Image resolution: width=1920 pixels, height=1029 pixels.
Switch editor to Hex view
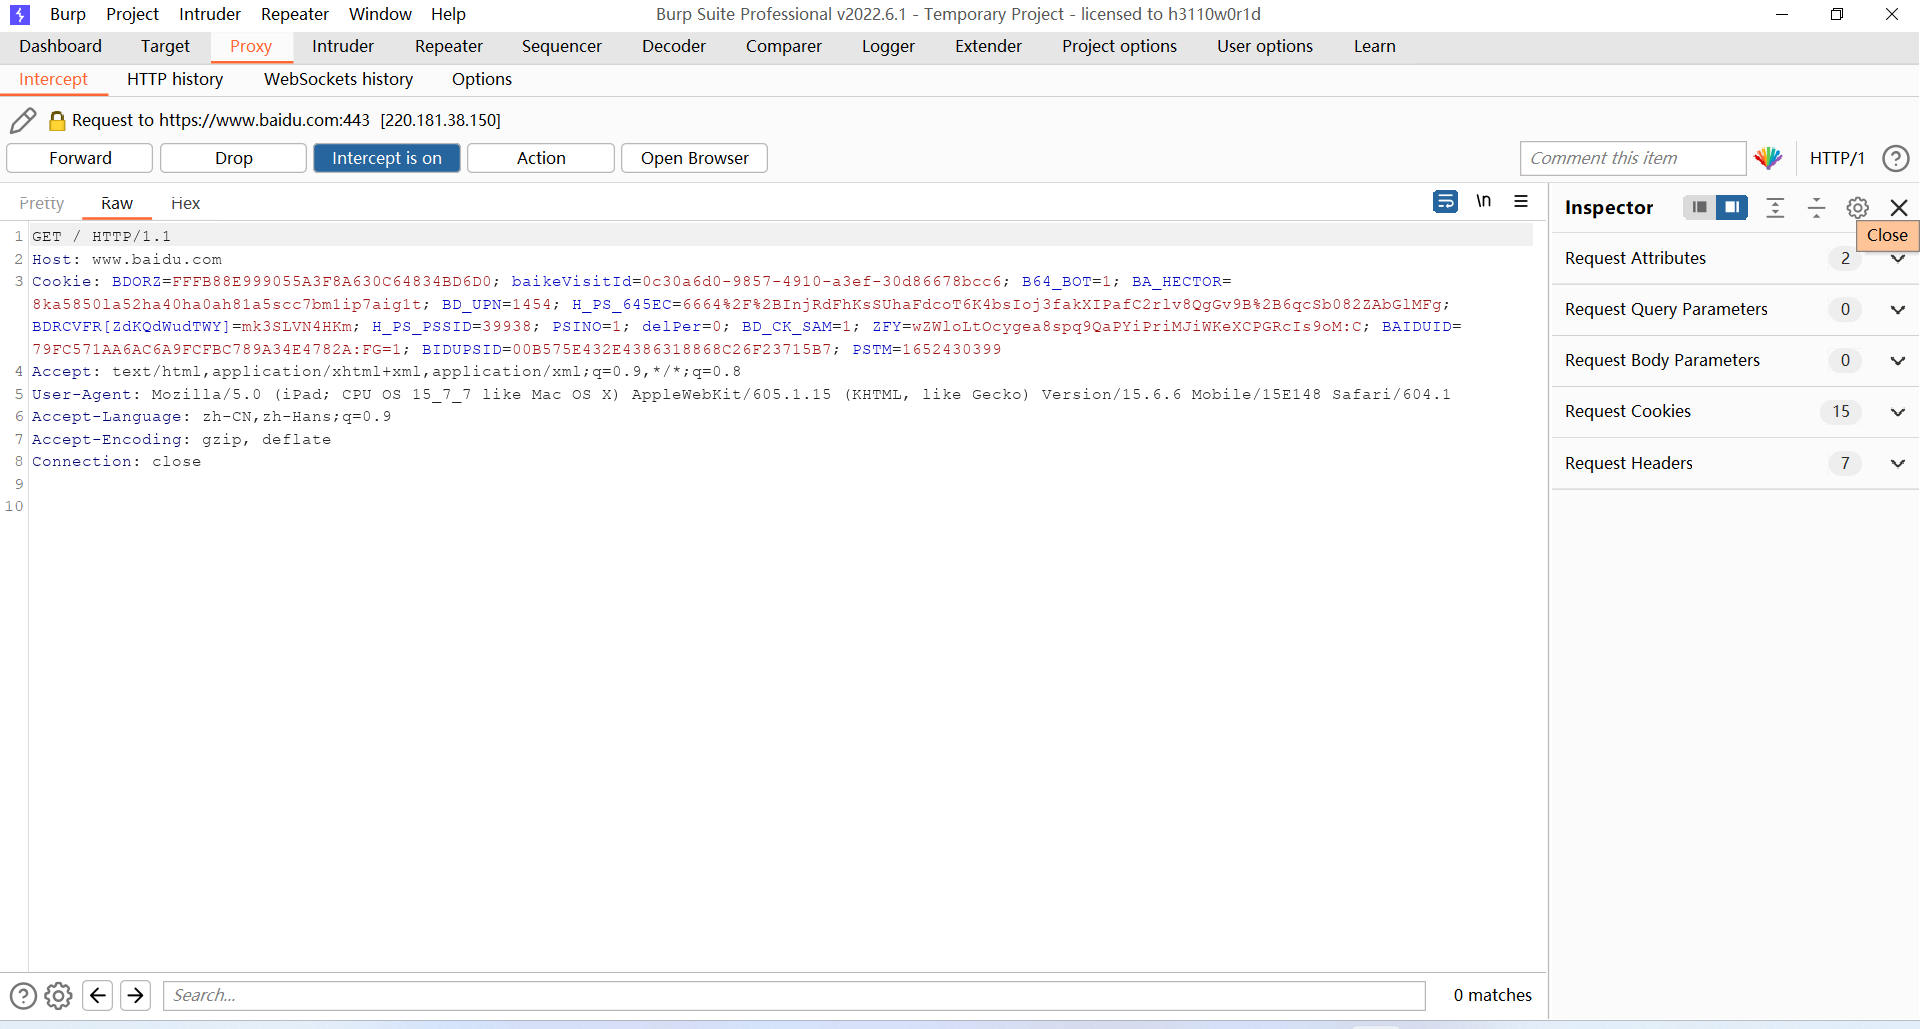tap(185, 203)
